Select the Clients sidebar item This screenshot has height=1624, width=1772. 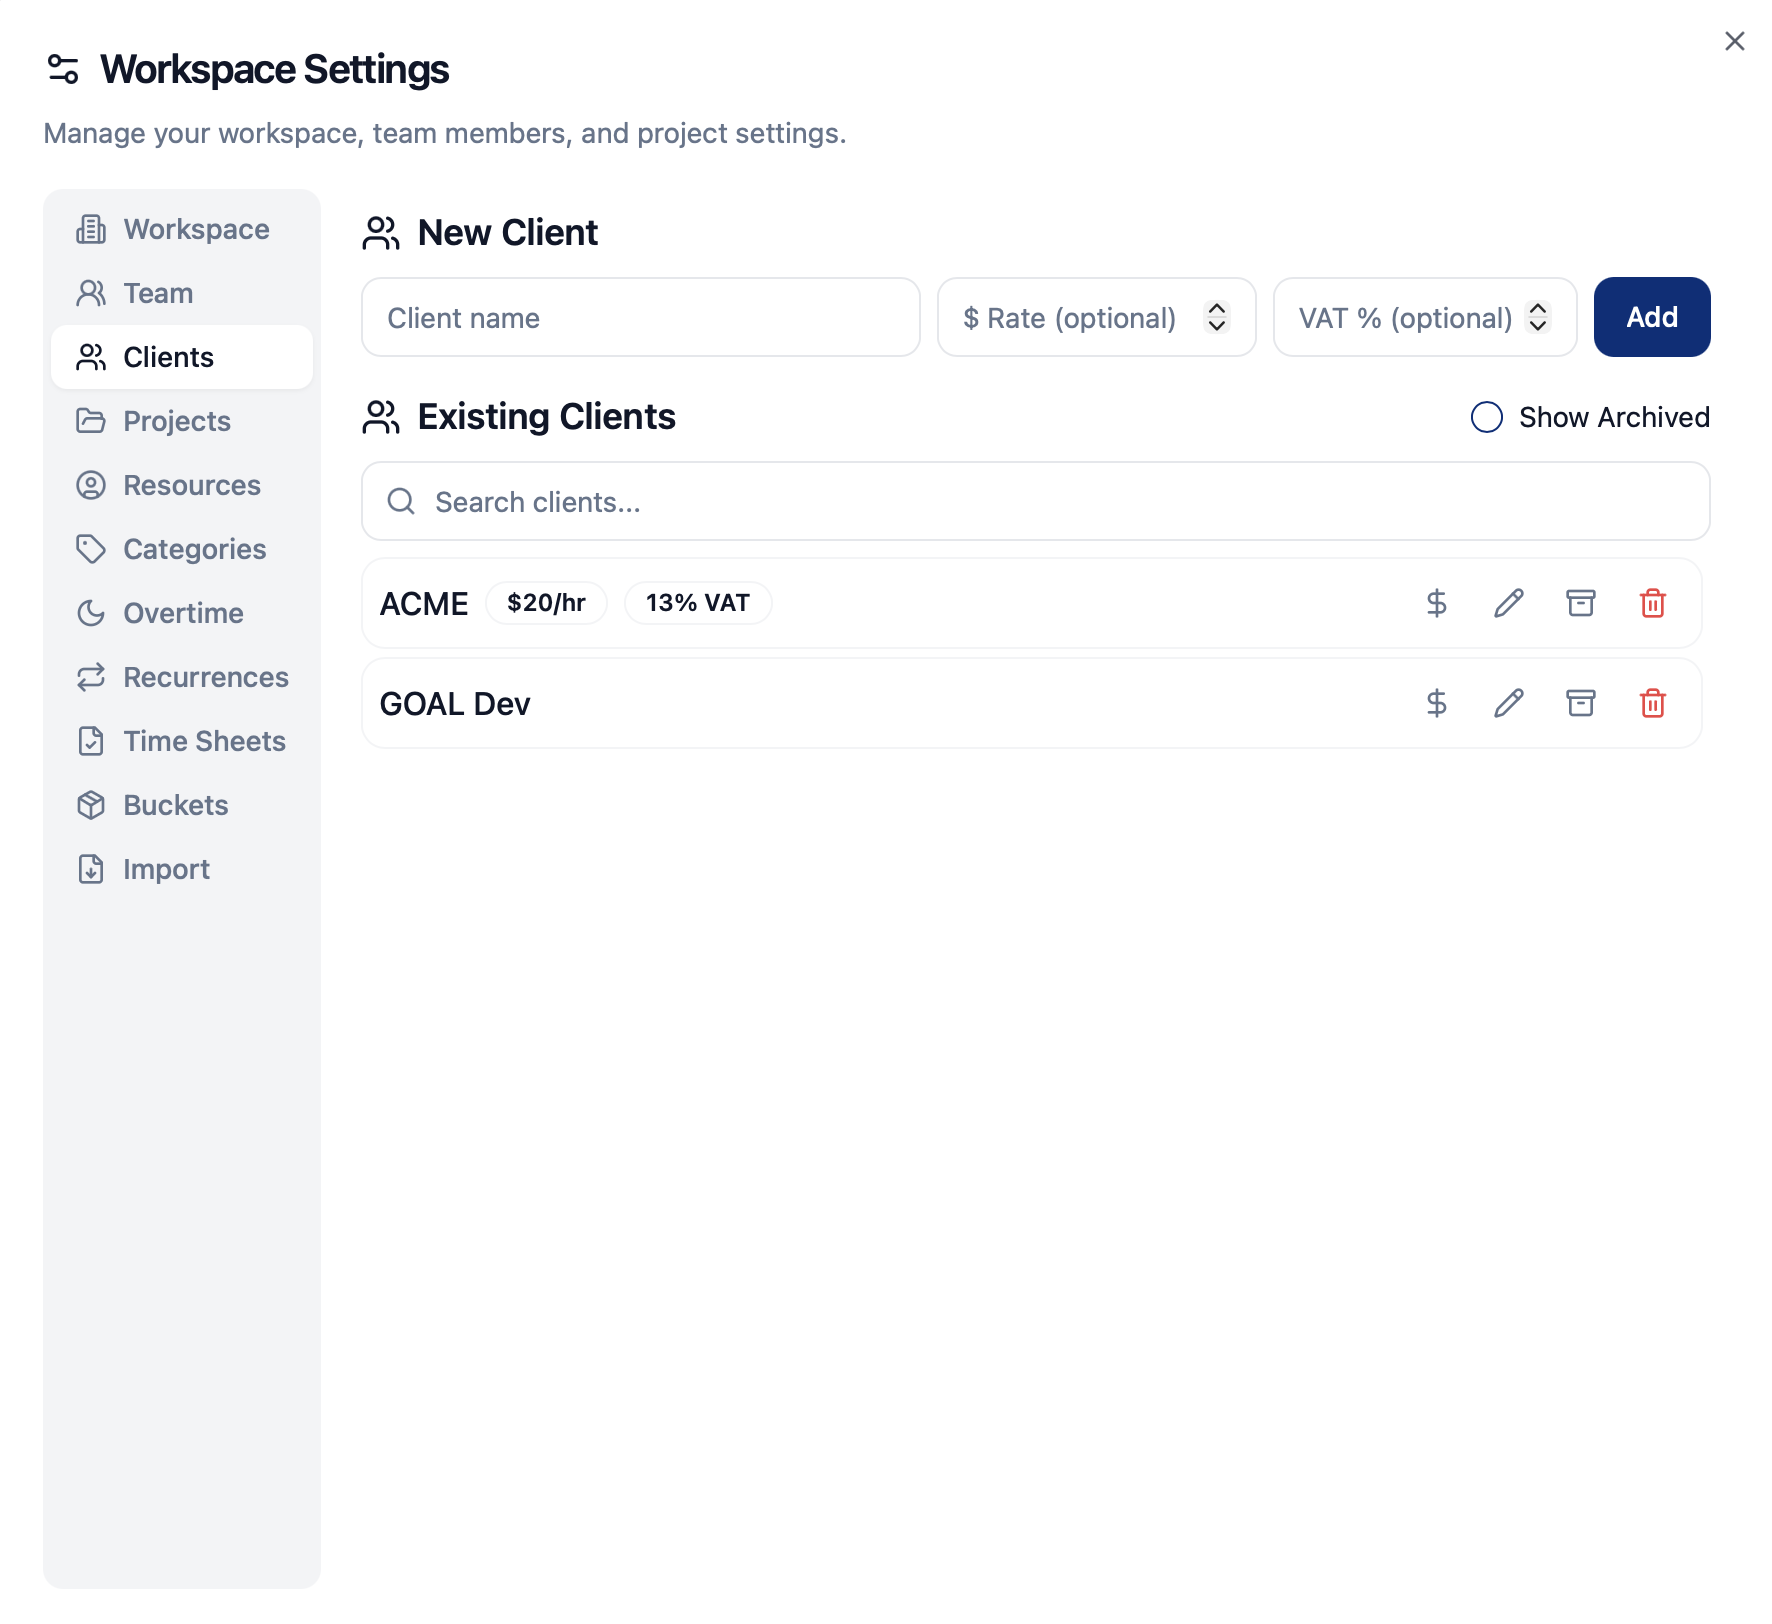tap(182, 357)
